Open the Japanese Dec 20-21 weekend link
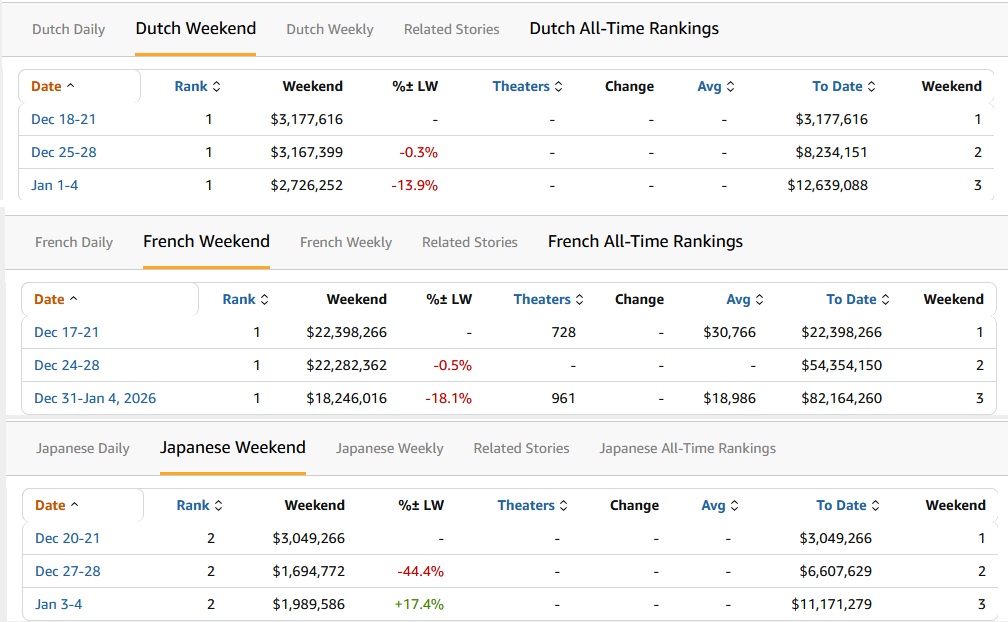Viewport: 1008px width, 622px height. 68,538
